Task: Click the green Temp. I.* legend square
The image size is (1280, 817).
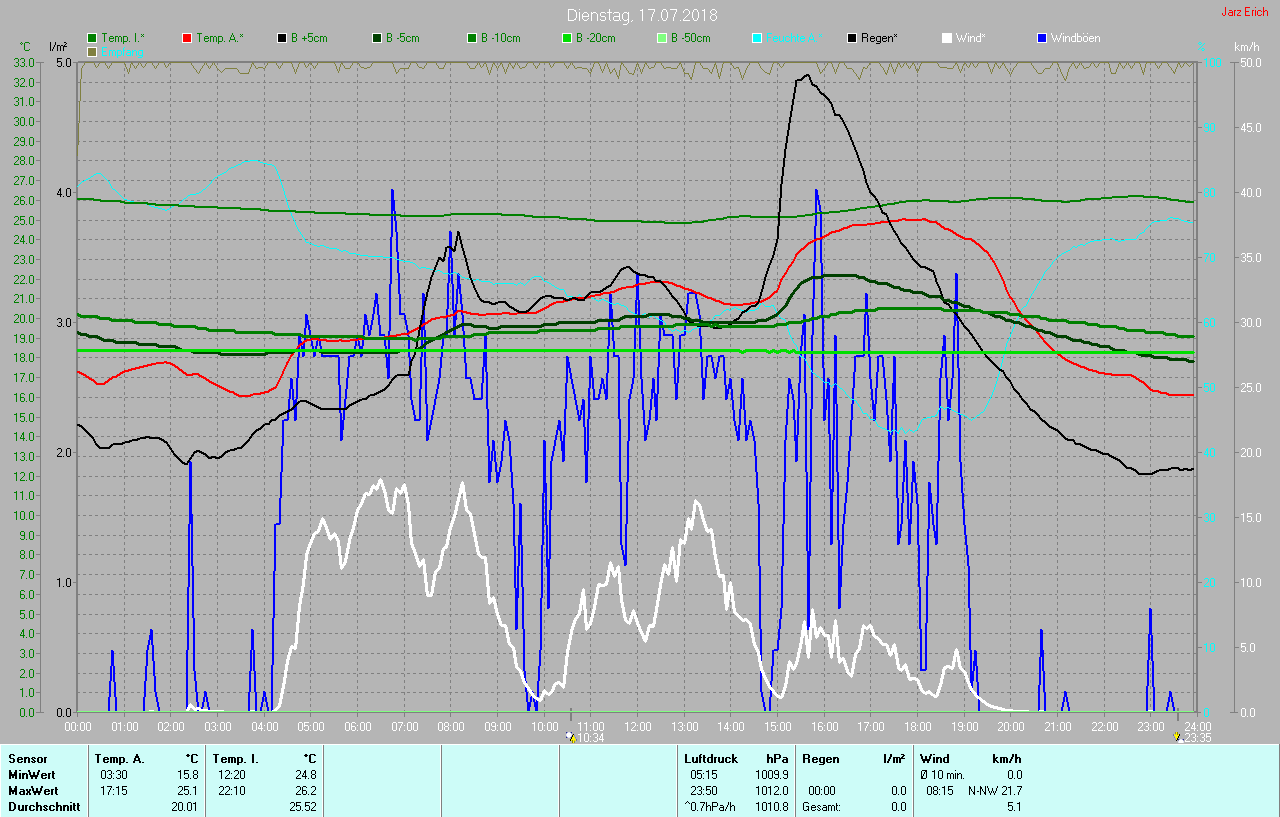Action: tap(93, 38)
